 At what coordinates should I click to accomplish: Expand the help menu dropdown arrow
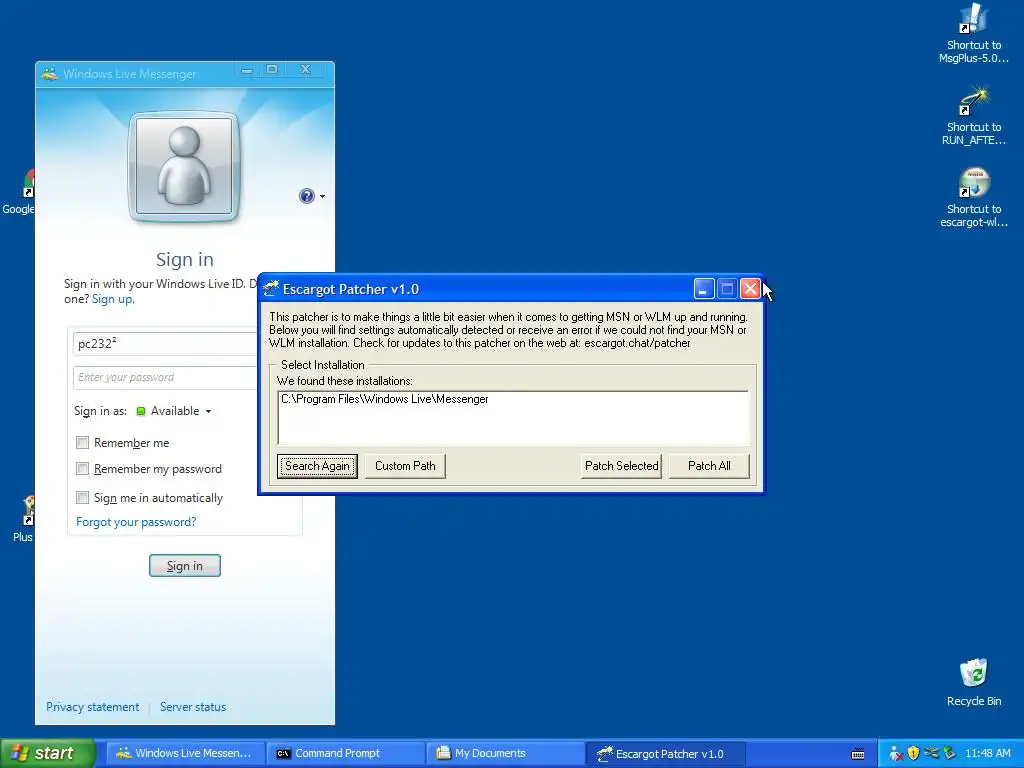coord(322,197)
